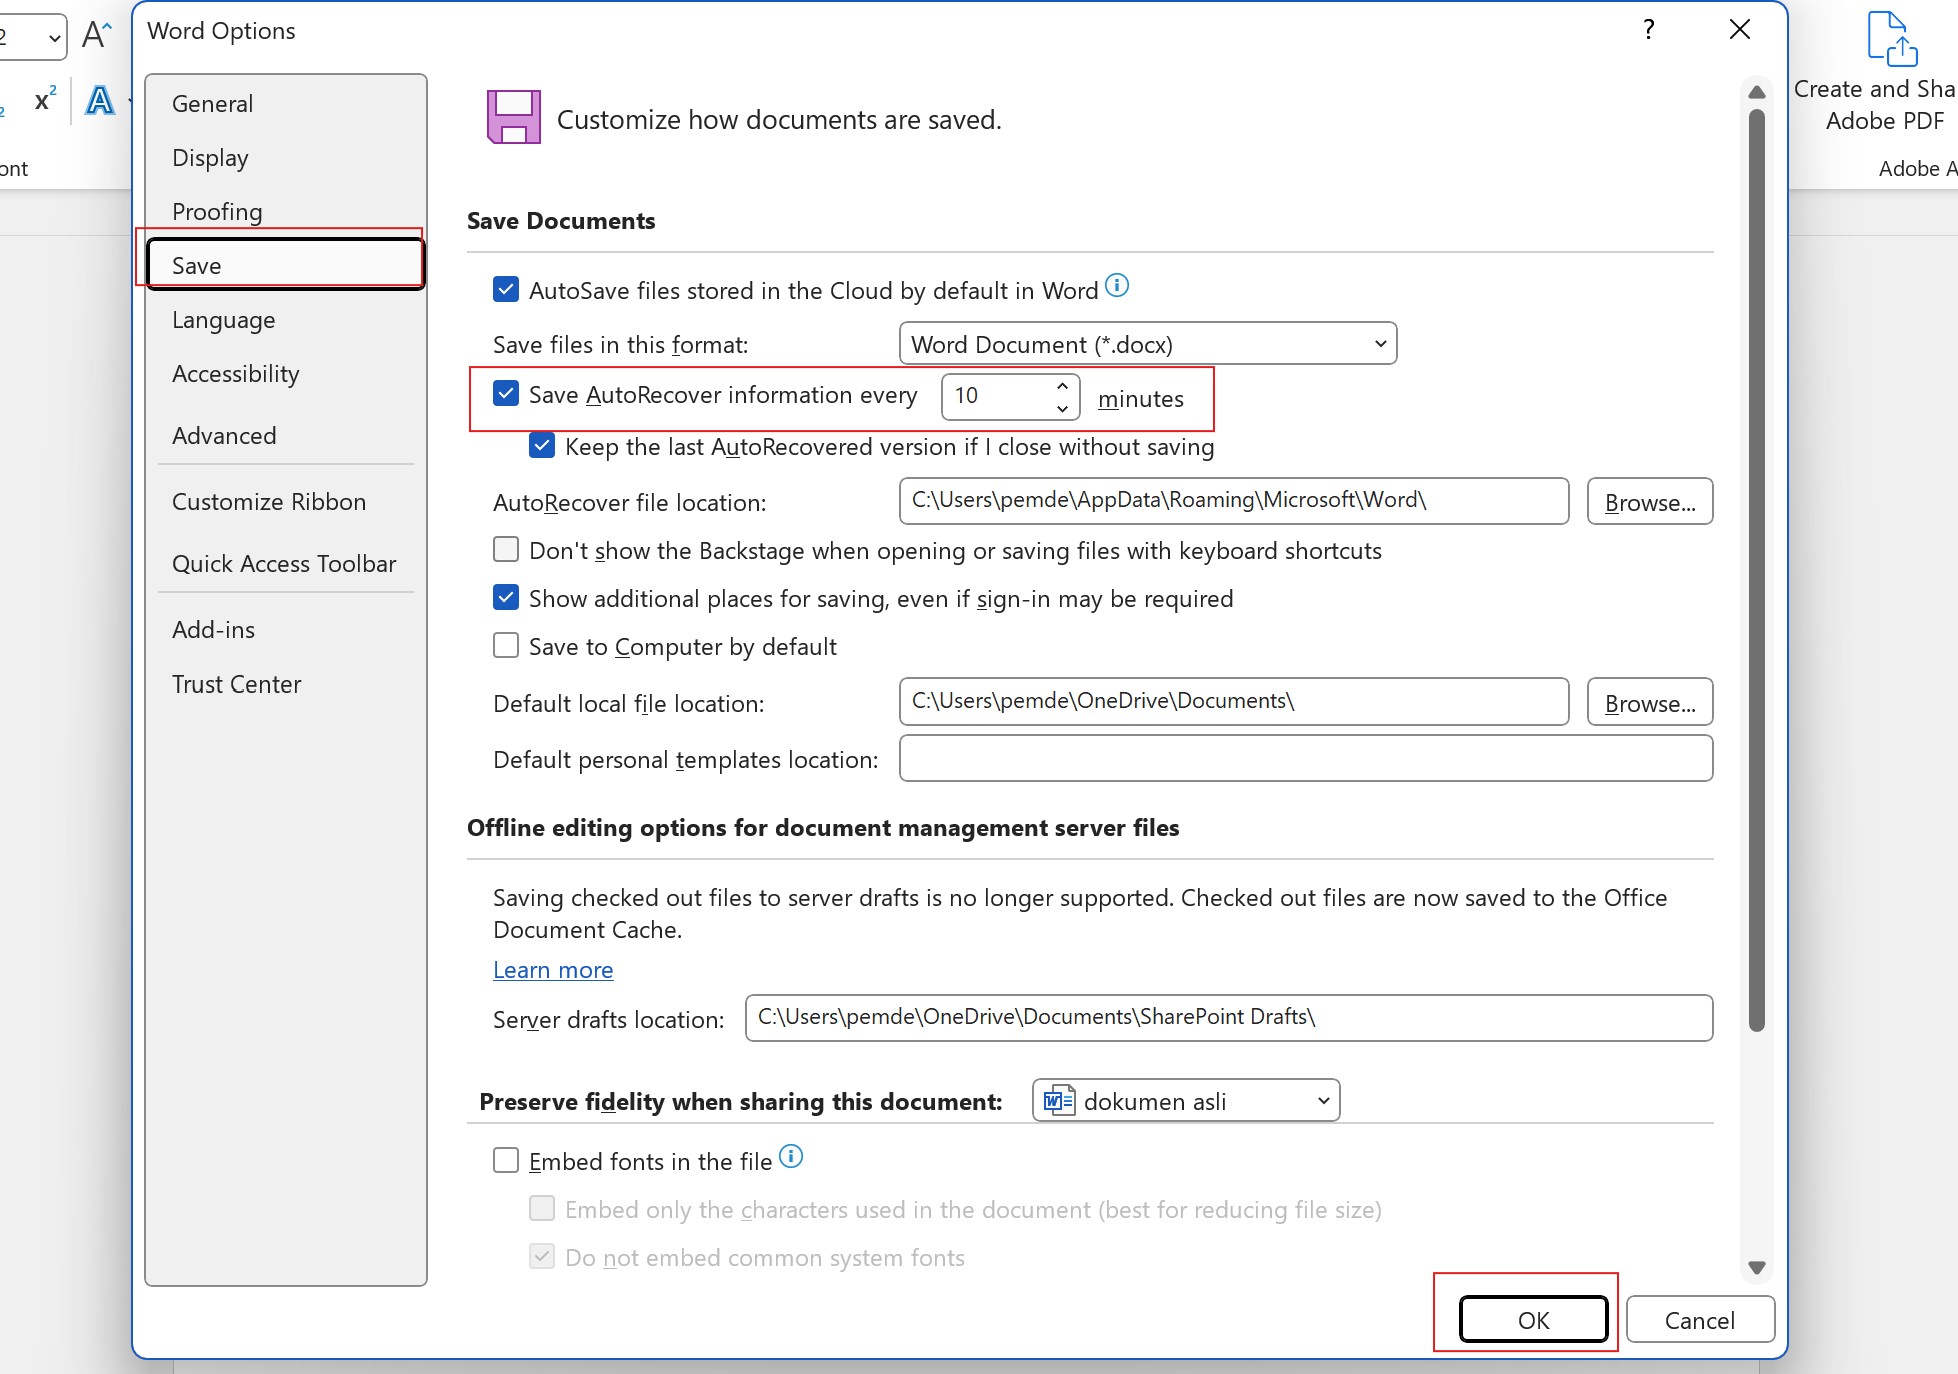This screenshot has width=1958, height=1374.
Task: Click the superscript x² icon
Action: 43,99
